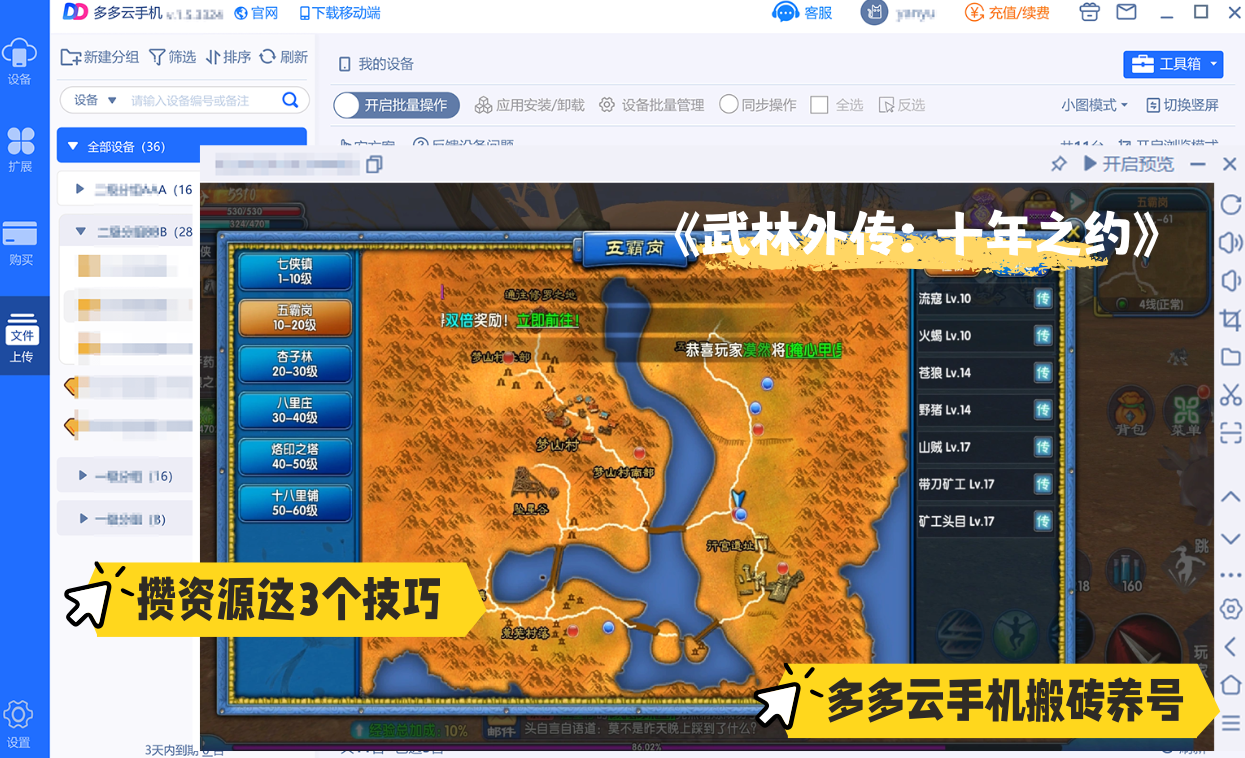Click the volume up icon in side toolbar
This screenshot has height=758, width=1245.
pyautogui.click(x=1231, y=243)
